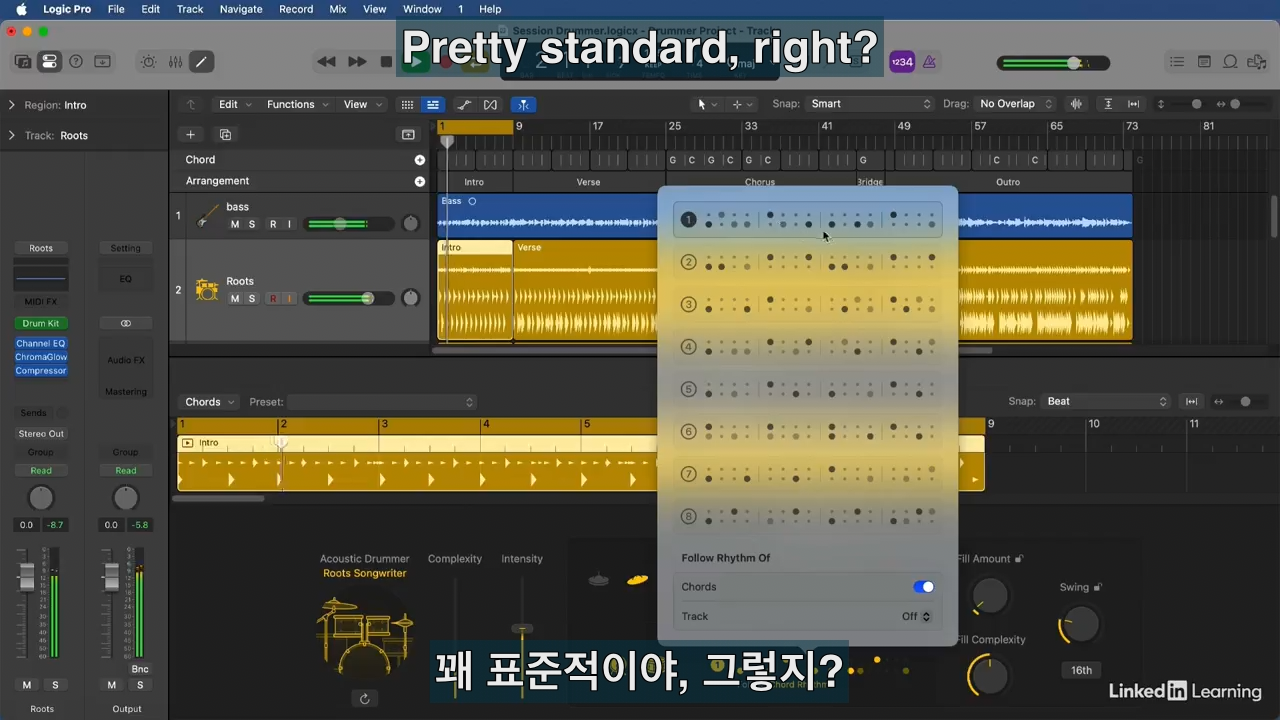Open the tracks area View menu
The height and width of the screenshot is (720, 1280).
[x=362, y=104]
